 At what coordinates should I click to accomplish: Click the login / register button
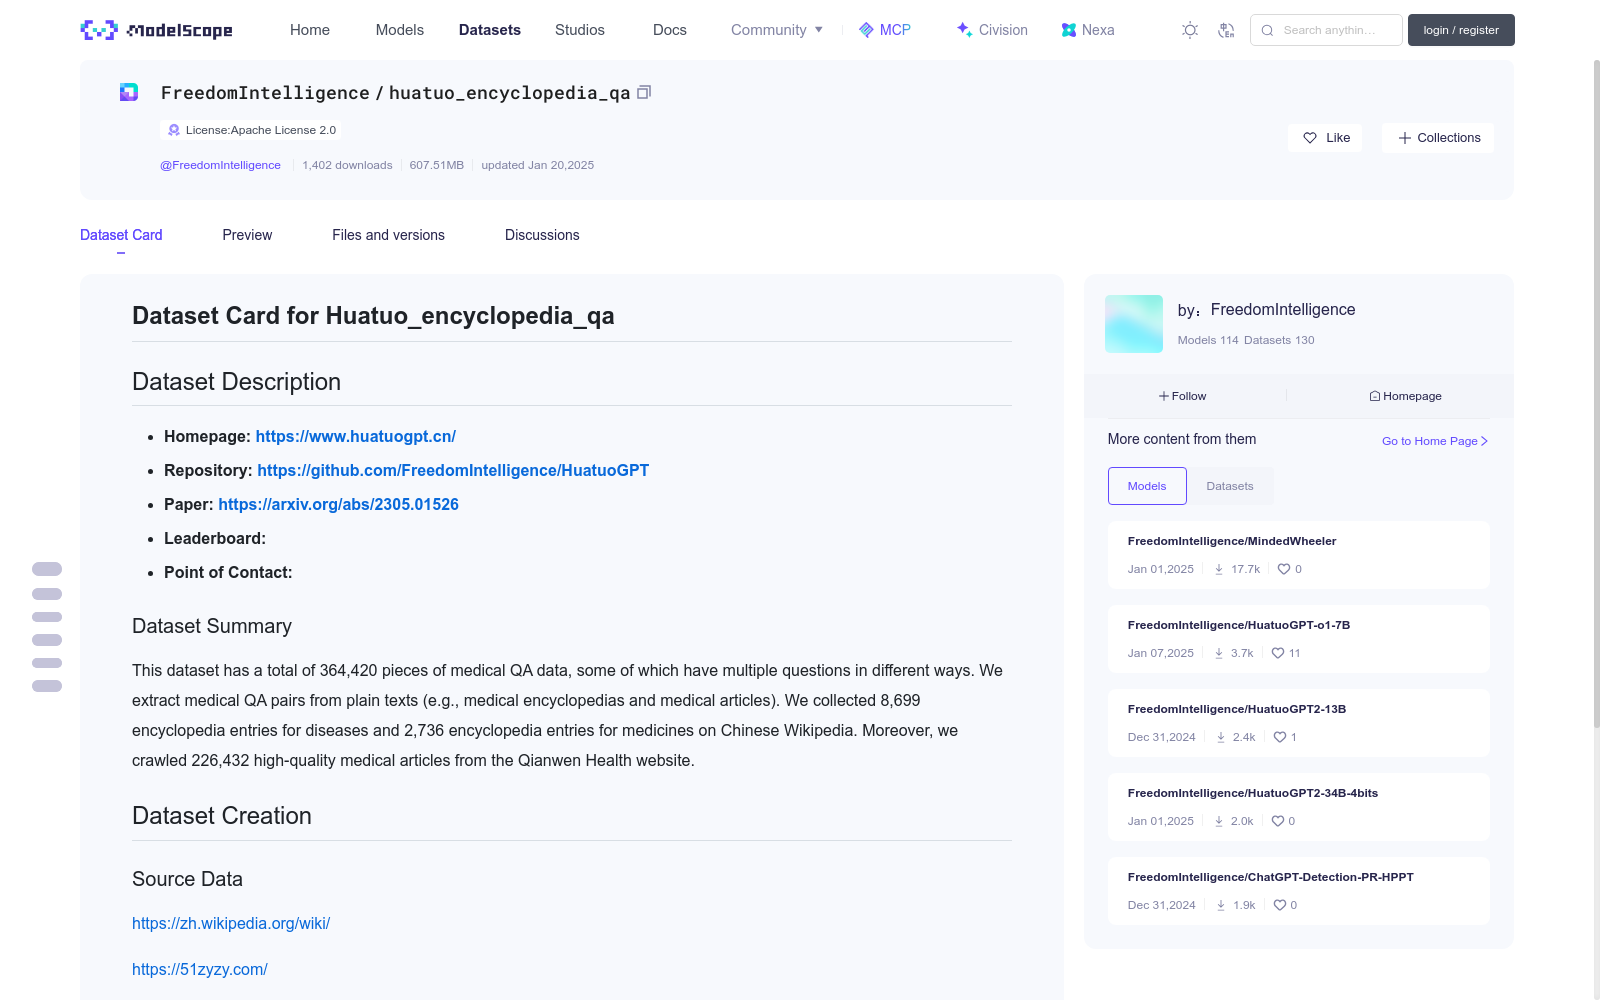pyautogui.click(x=1461, y=30)
